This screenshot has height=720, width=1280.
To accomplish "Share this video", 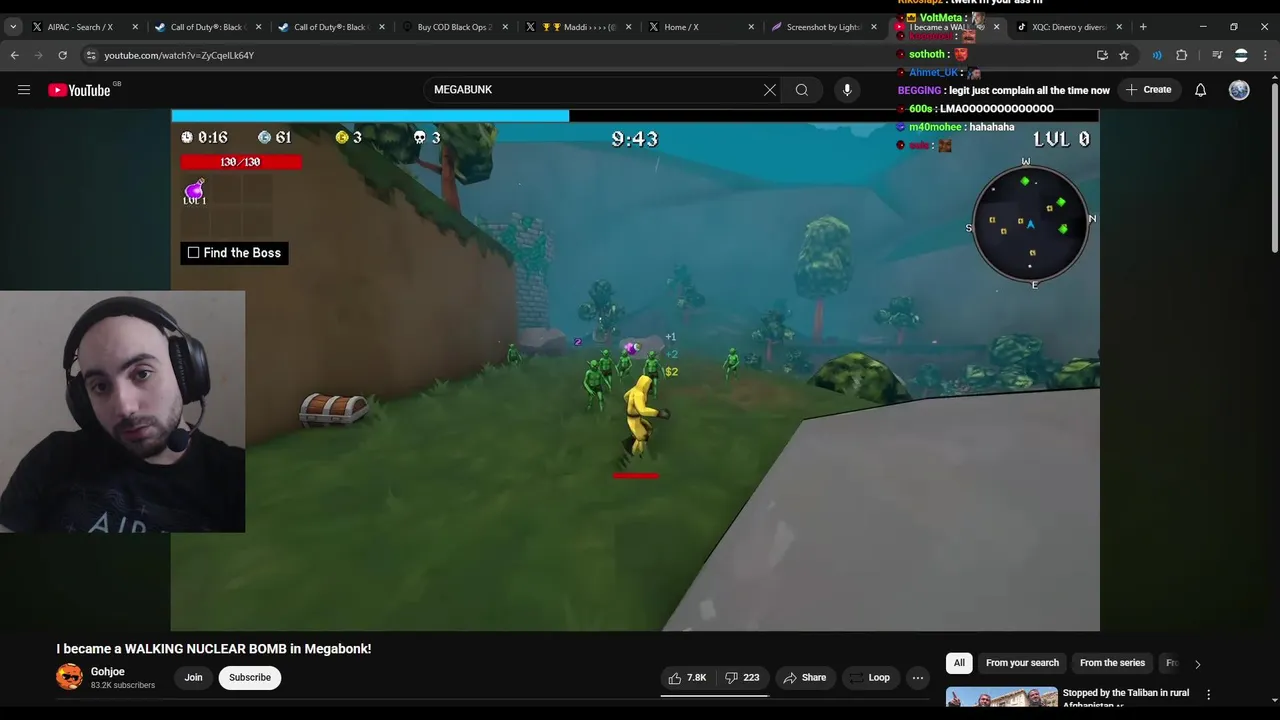I will point(805,678).
